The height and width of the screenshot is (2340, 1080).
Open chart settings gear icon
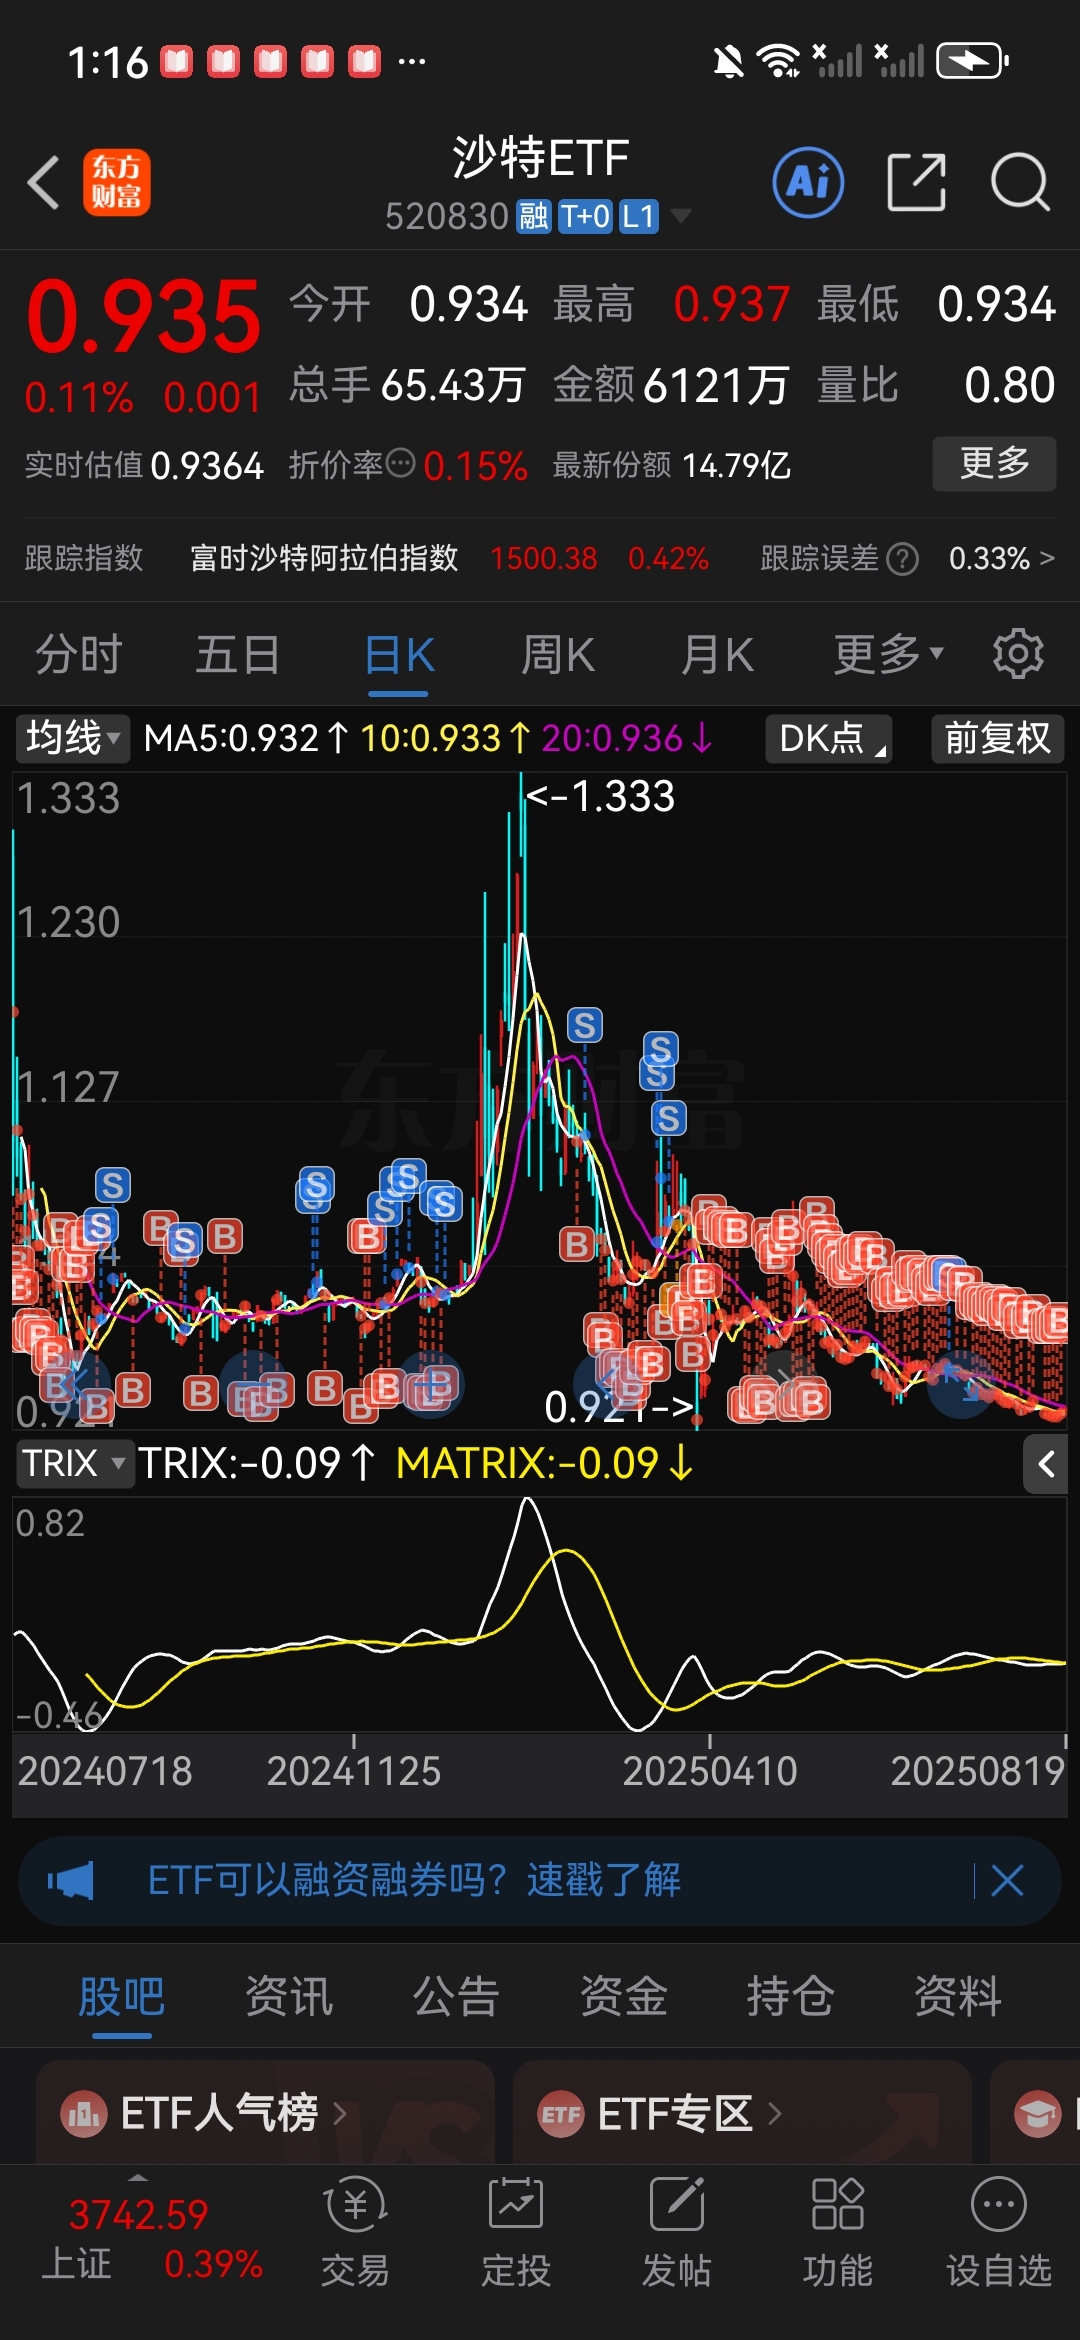(x=1018, y=654)
